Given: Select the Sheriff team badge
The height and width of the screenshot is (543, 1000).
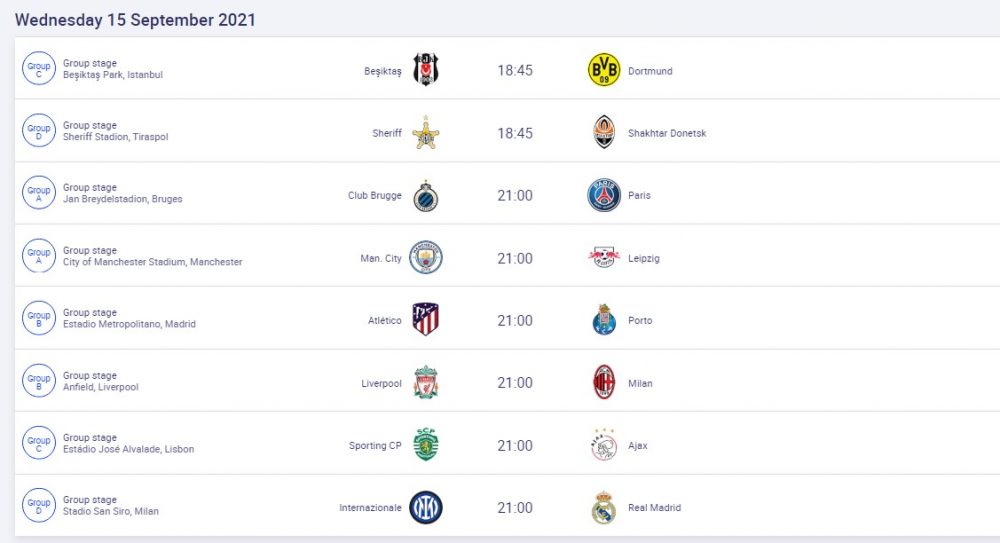Looking at the screenshot, I should coord(426,132).
